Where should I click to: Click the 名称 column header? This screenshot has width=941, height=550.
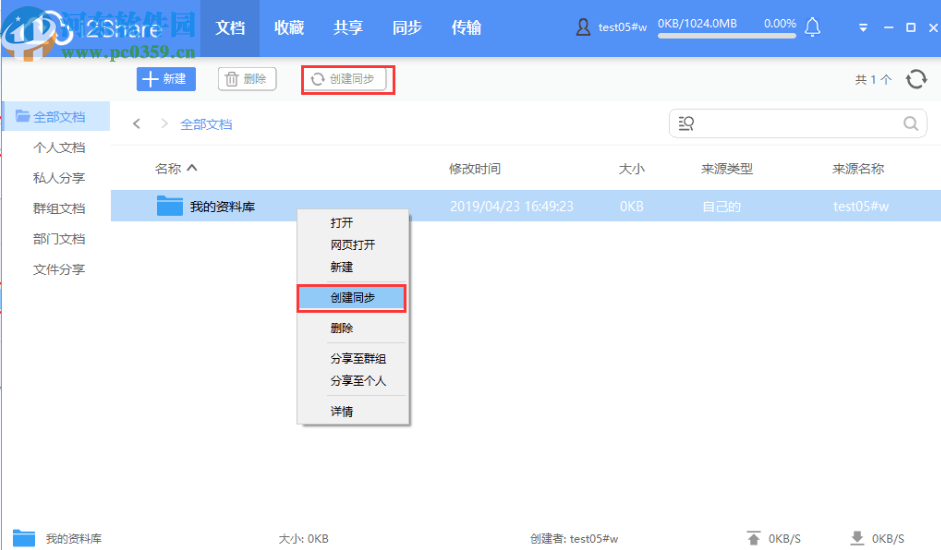point(168,169)
